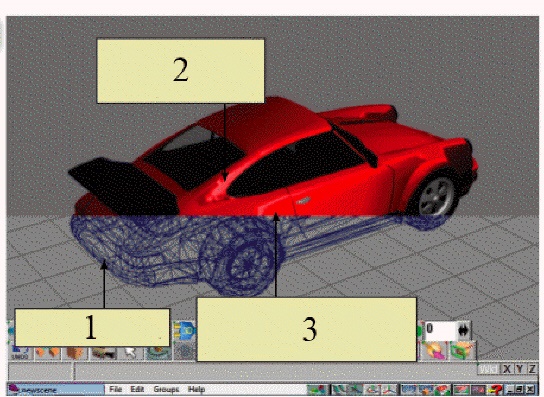Open help via the red question mark icon

coord(495,389)
